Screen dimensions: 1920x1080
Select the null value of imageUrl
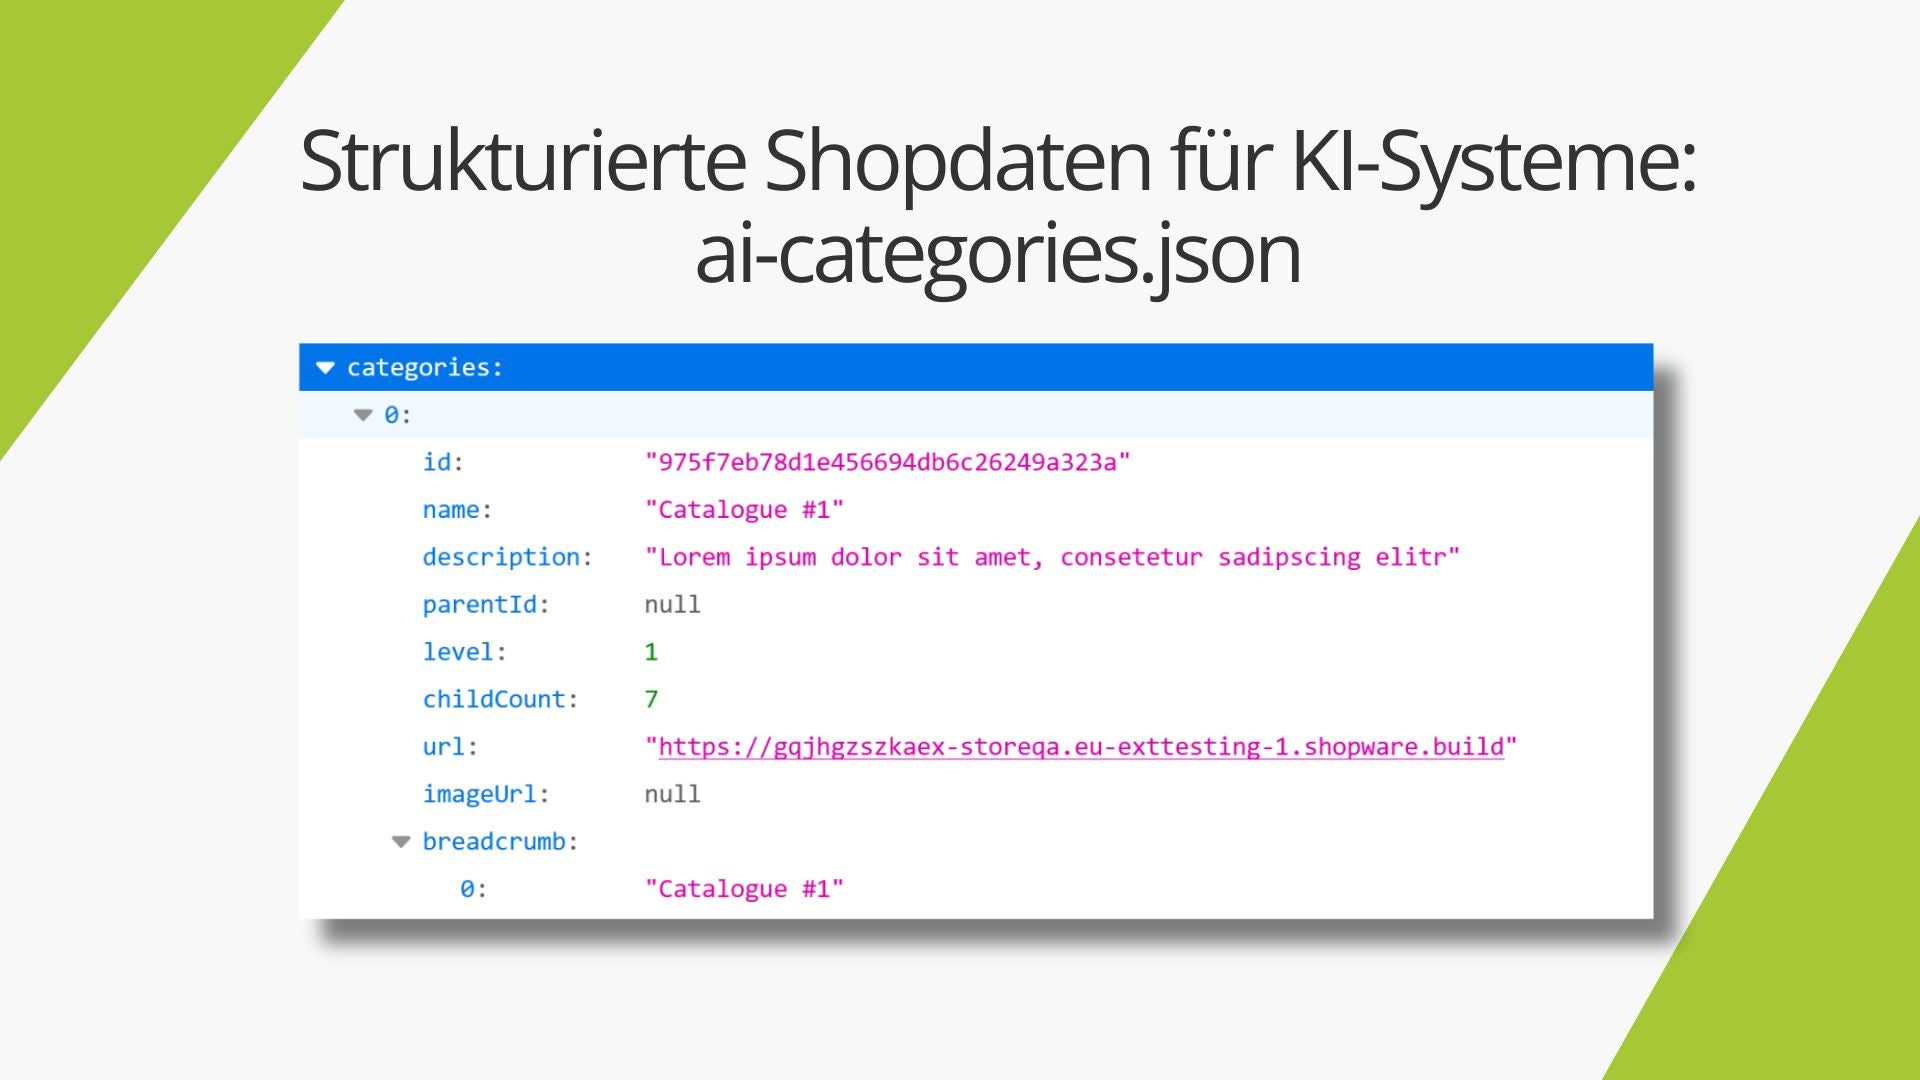(x=672, y=794)
